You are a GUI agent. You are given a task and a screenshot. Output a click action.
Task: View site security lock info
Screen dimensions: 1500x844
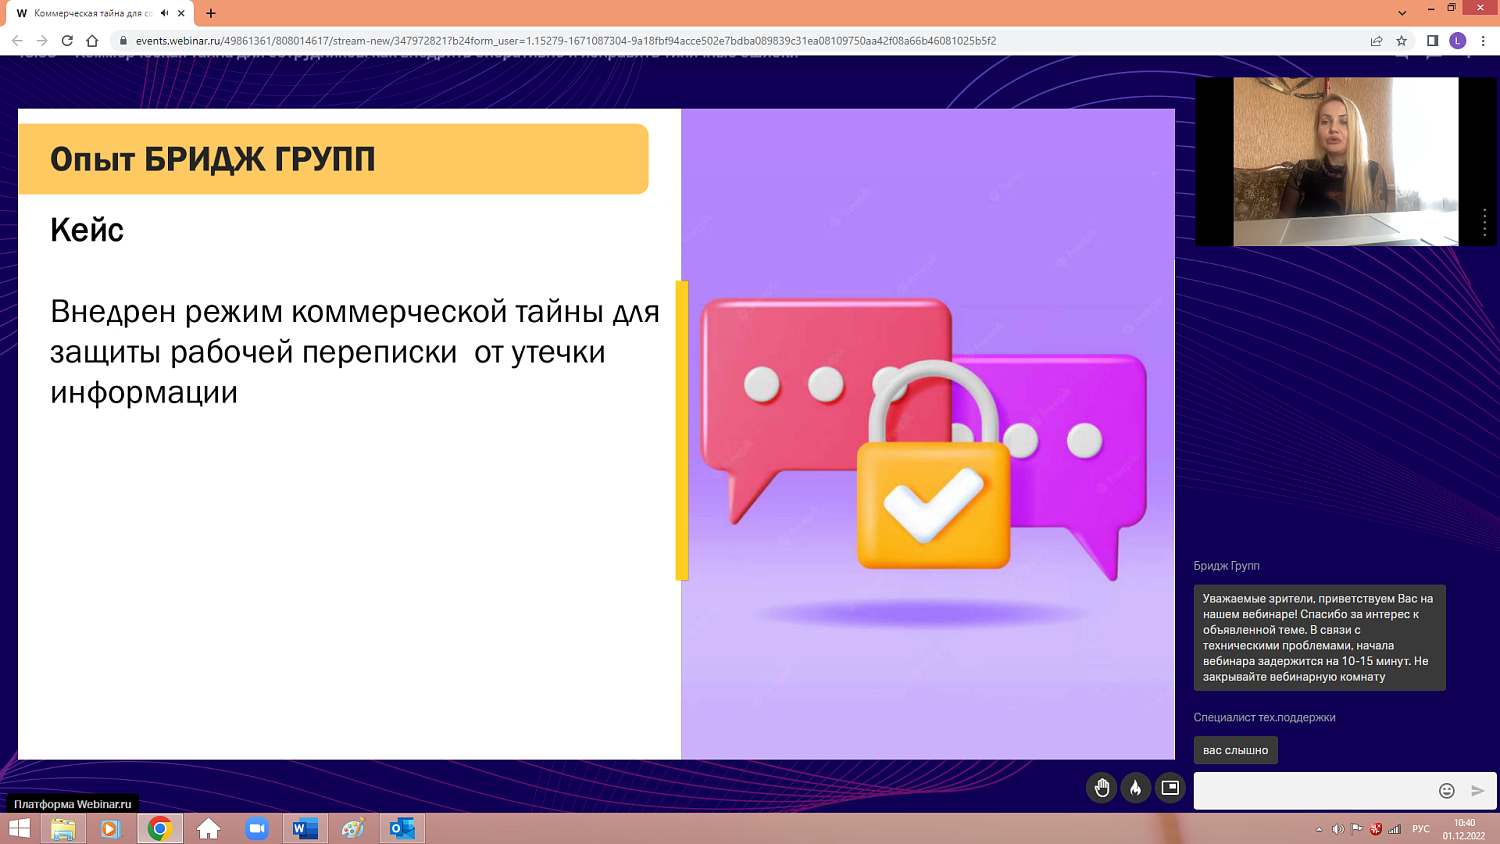click(123, 41)
